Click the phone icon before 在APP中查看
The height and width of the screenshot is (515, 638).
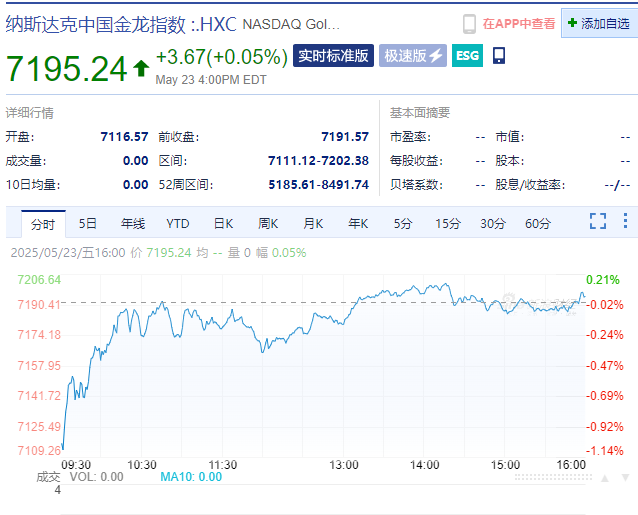pyautogui.click(x=469, y=24)
